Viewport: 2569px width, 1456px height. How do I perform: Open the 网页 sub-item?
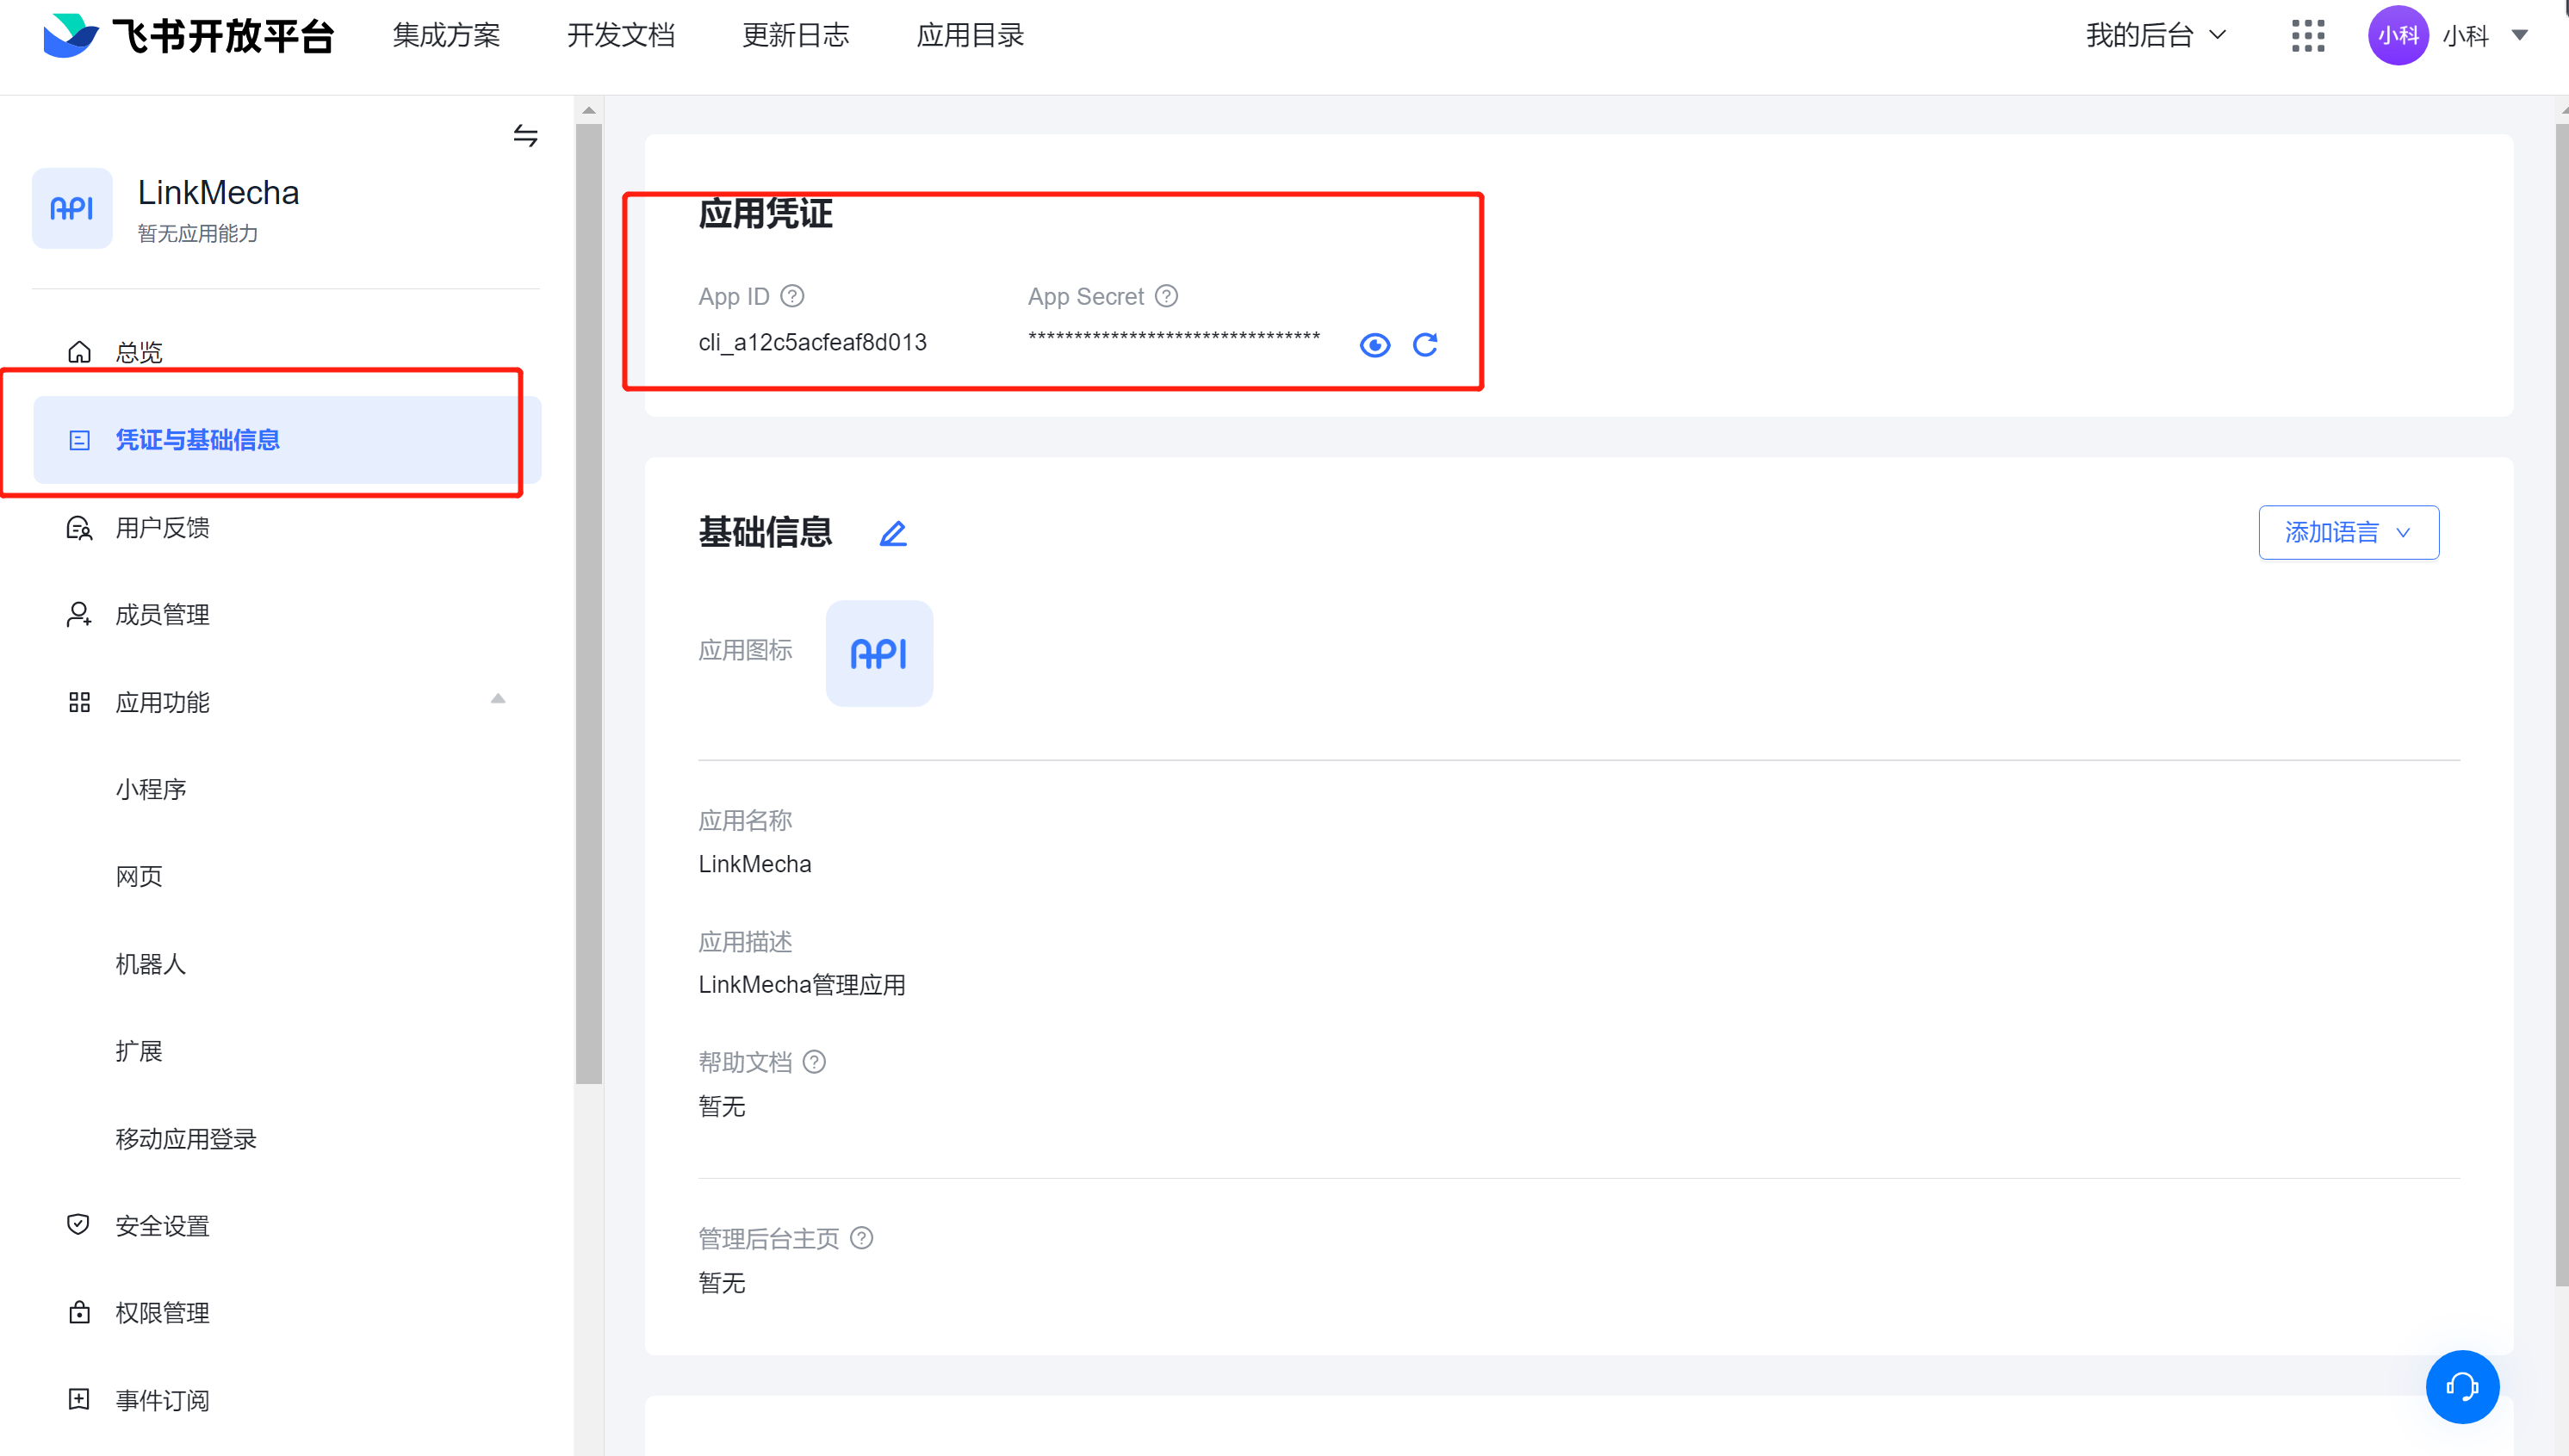(139, 877)
